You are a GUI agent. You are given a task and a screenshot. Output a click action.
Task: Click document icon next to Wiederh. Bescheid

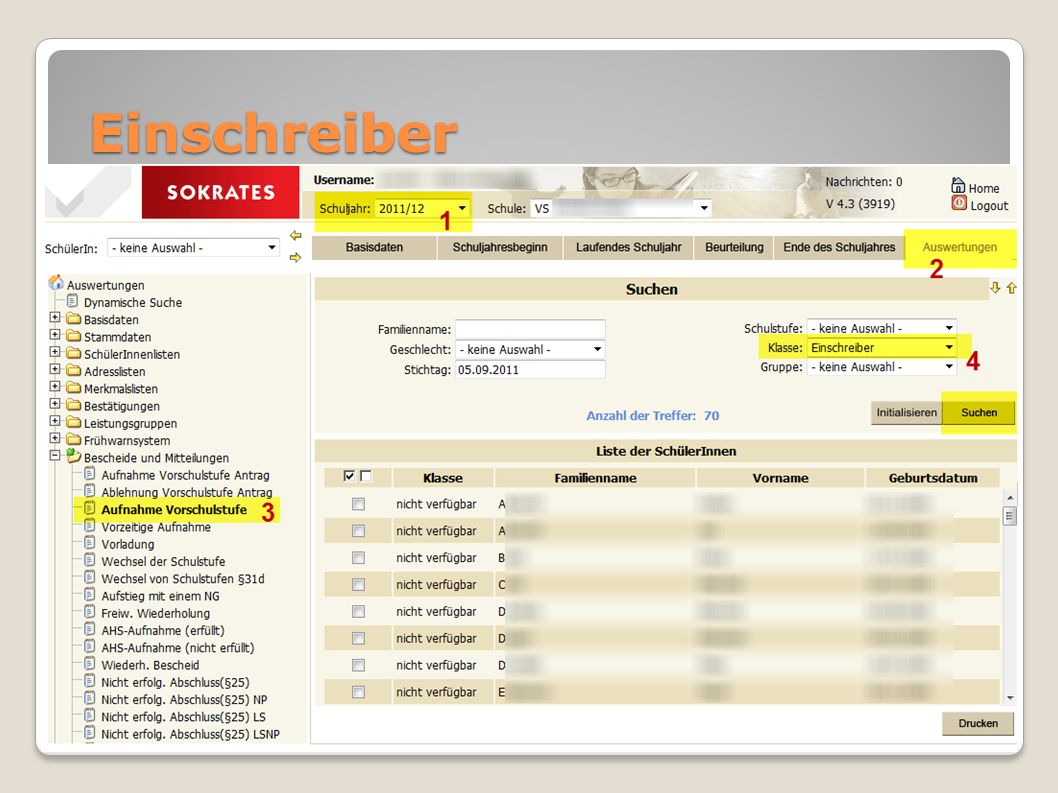pyautogui.click(x=90, y=664)
